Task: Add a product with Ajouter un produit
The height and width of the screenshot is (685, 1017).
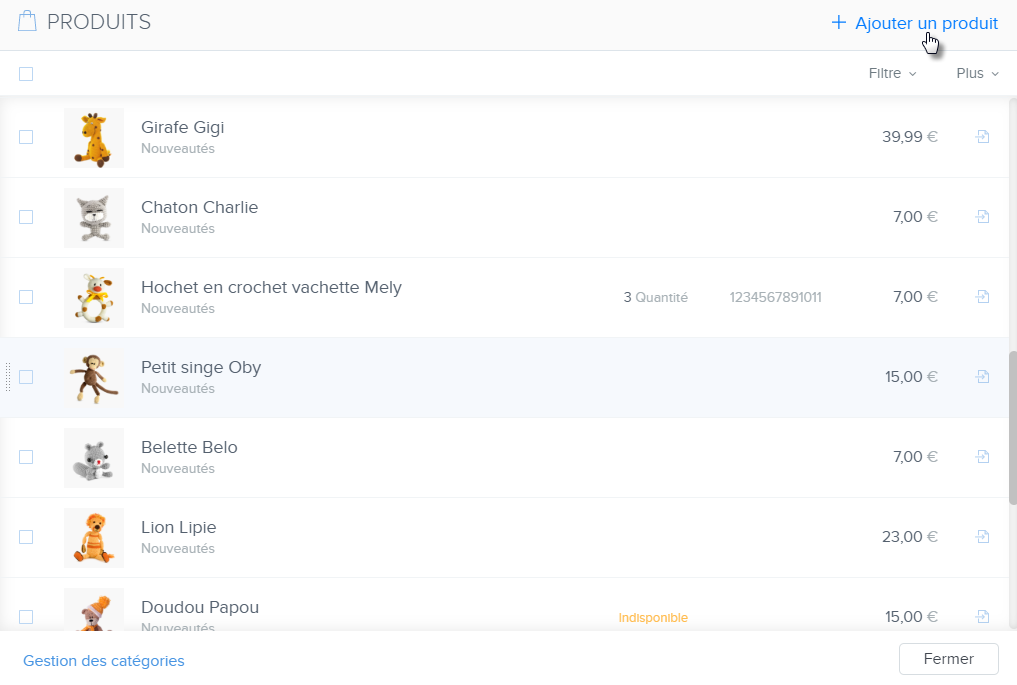Action: coord(914,23)
